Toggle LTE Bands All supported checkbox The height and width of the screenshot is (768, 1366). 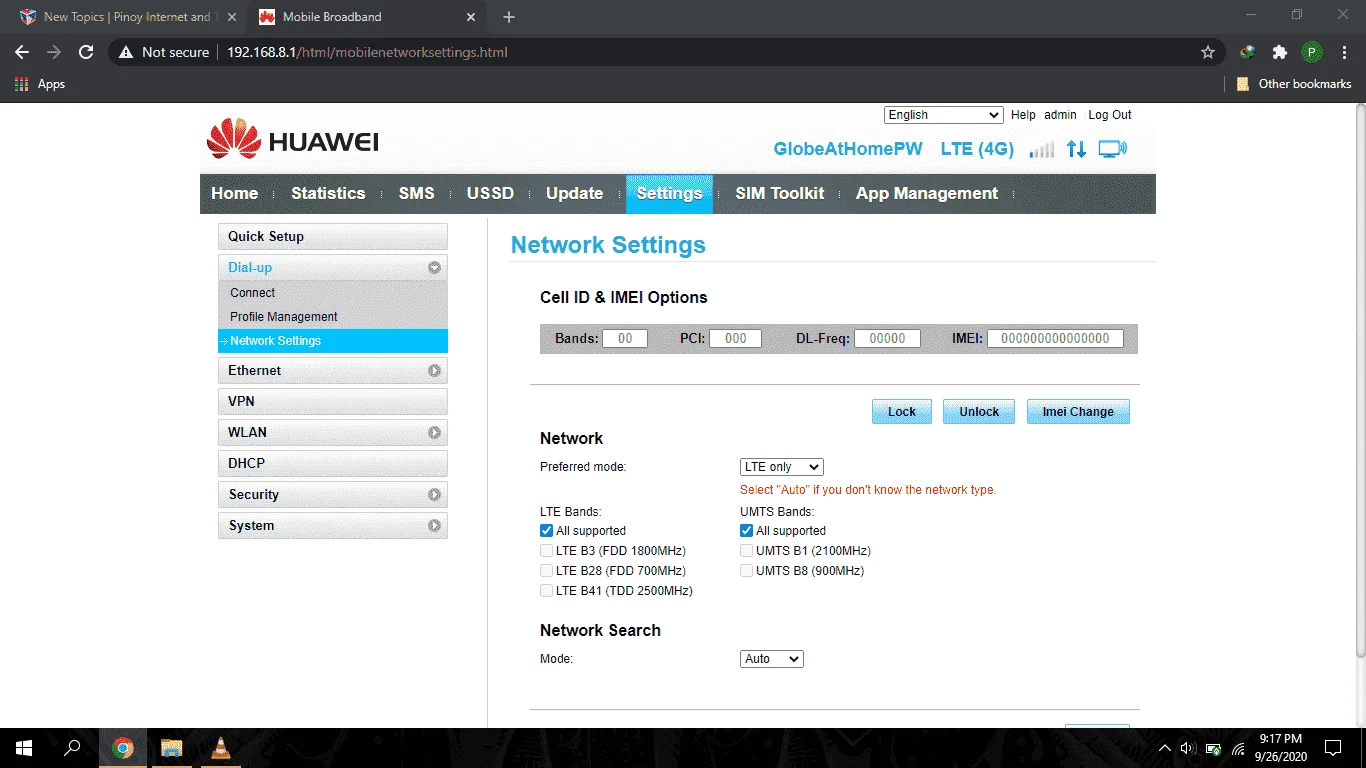coord(546,531)
